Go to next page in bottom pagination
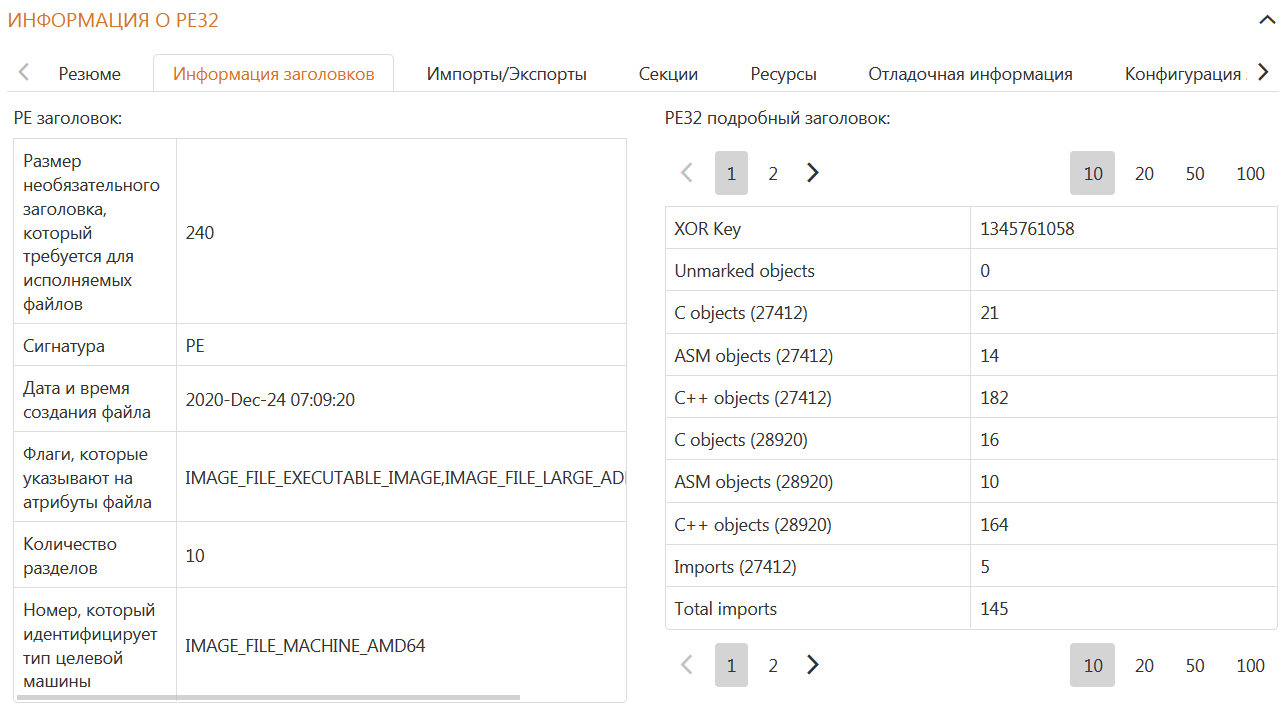The height and width of the screenshot is (709, 1286). (x=813, y=665)
